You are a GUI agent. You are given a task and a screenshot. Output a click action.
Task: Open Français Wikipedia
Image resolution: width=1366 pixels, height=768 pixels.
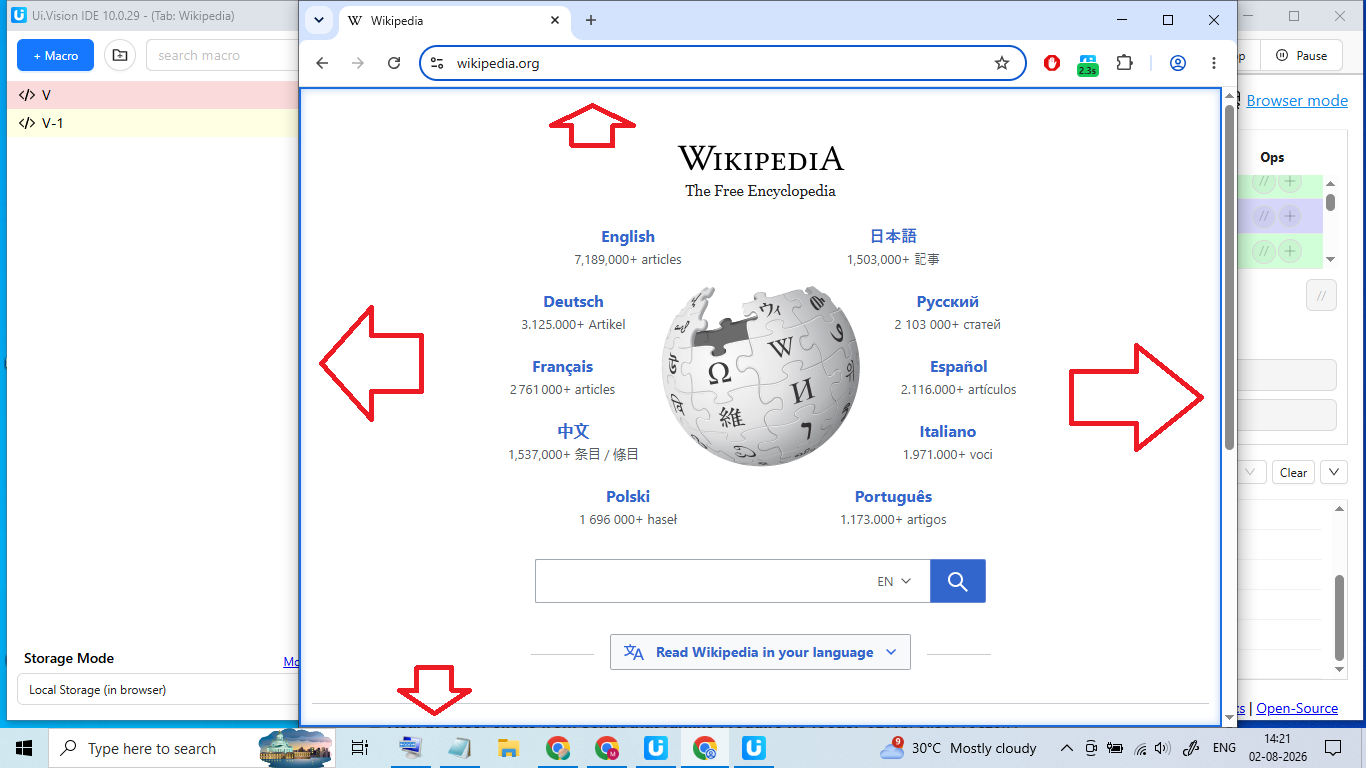(562, 367)
